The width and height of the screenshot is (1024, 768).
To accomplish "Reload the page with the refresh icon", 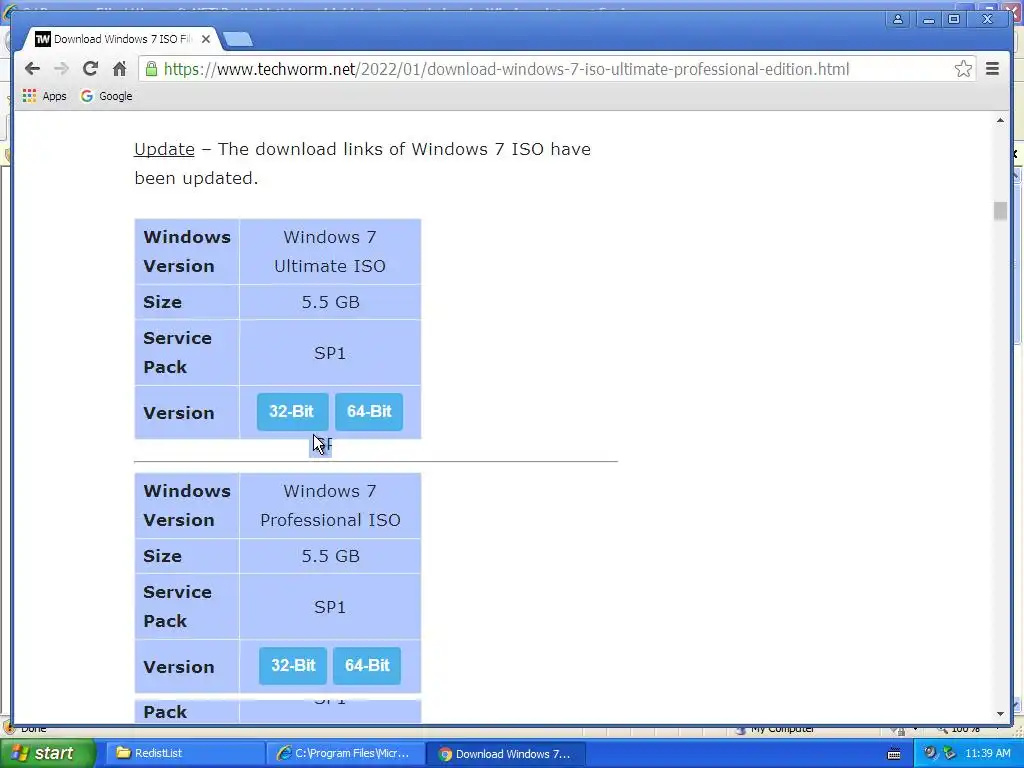I will [x=90, y=69].
